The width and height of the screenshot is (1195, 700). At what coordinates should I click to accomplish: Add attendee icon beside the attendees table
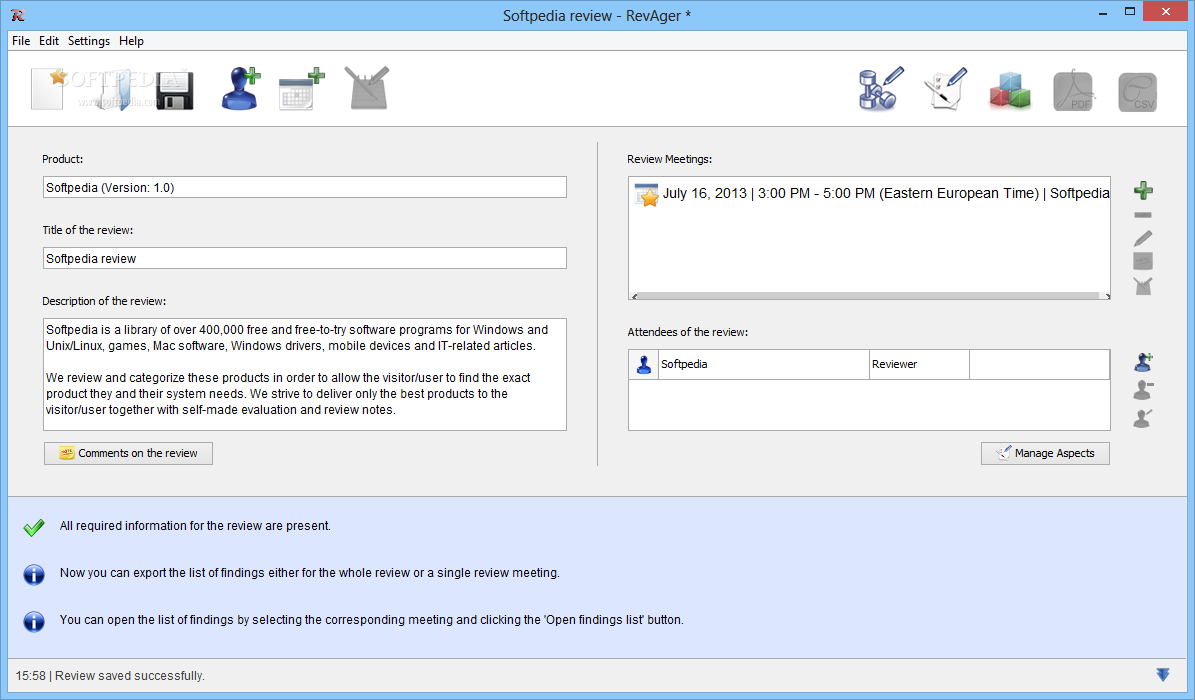[1143, 361]
